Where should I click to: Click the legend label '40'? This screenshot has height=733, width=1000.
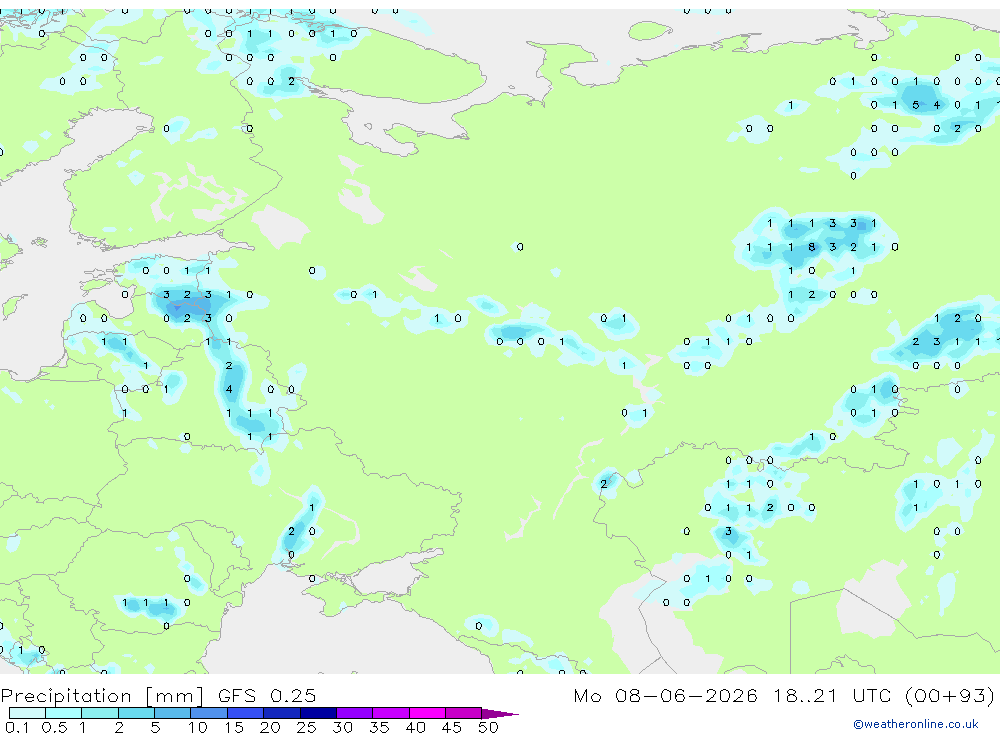415,727
